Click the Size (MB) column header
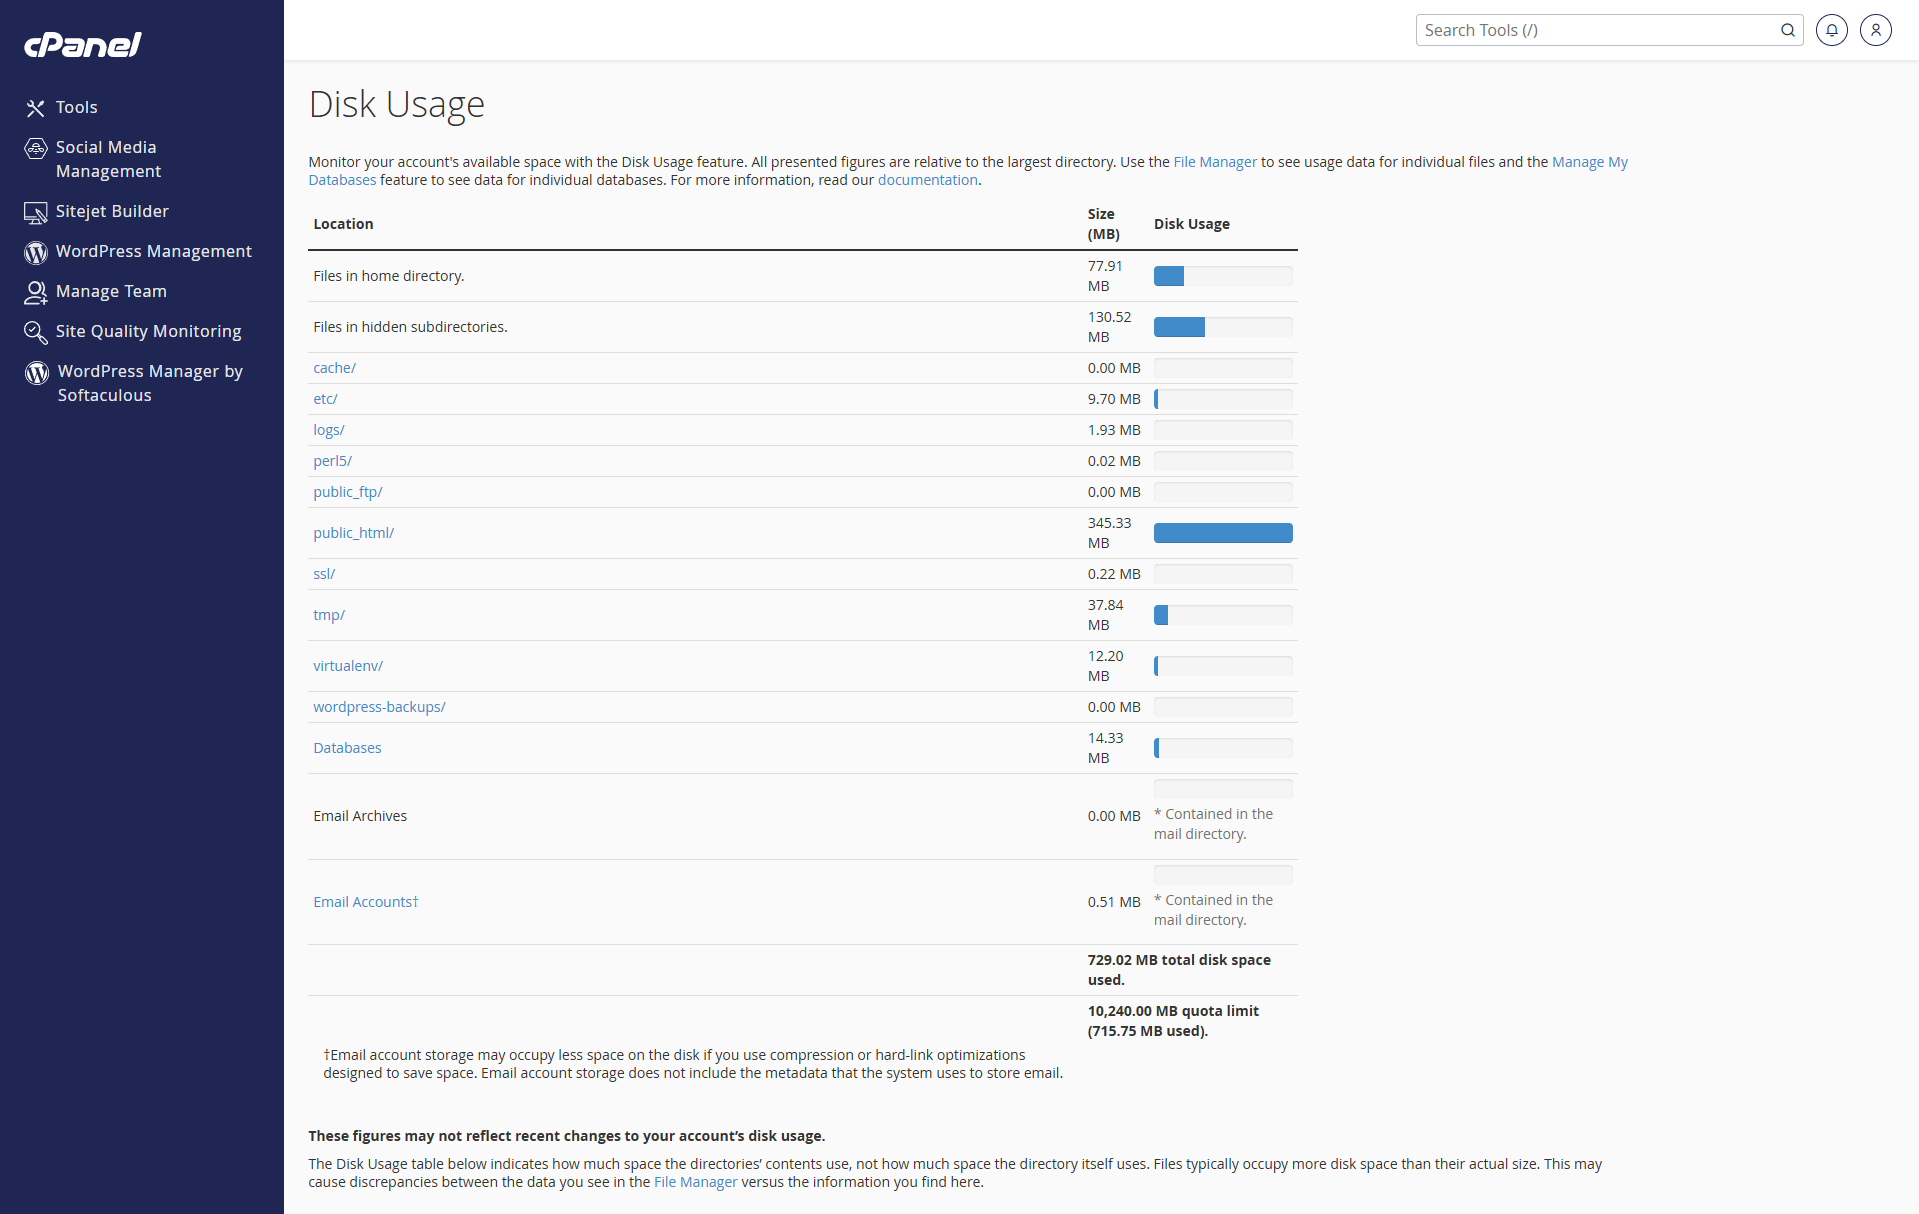Image resolution: width=1919 pixels, height=1214 pixels. point(1104,224)
